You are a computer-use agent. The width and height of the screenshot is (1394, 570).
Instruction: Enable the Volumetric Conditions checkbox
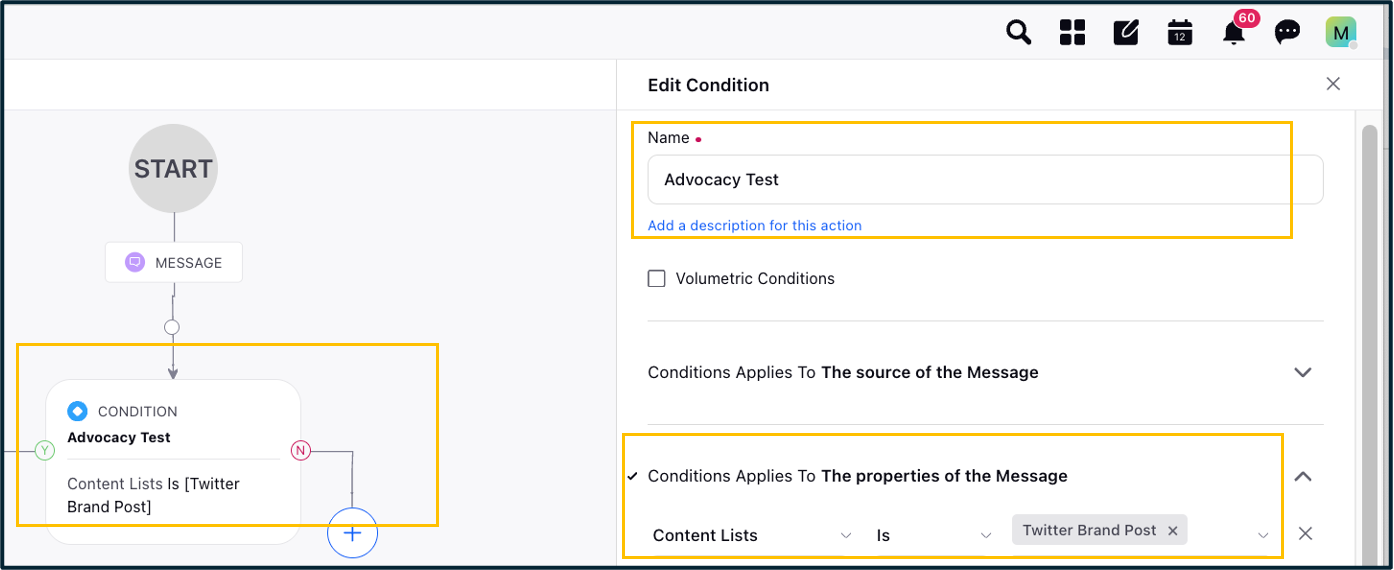click(x=656, y=279)
